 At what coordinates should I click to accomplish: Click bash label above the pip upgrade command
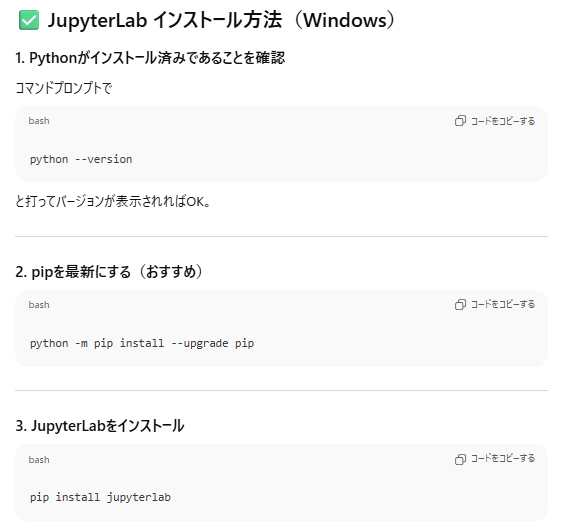(39, 305)
